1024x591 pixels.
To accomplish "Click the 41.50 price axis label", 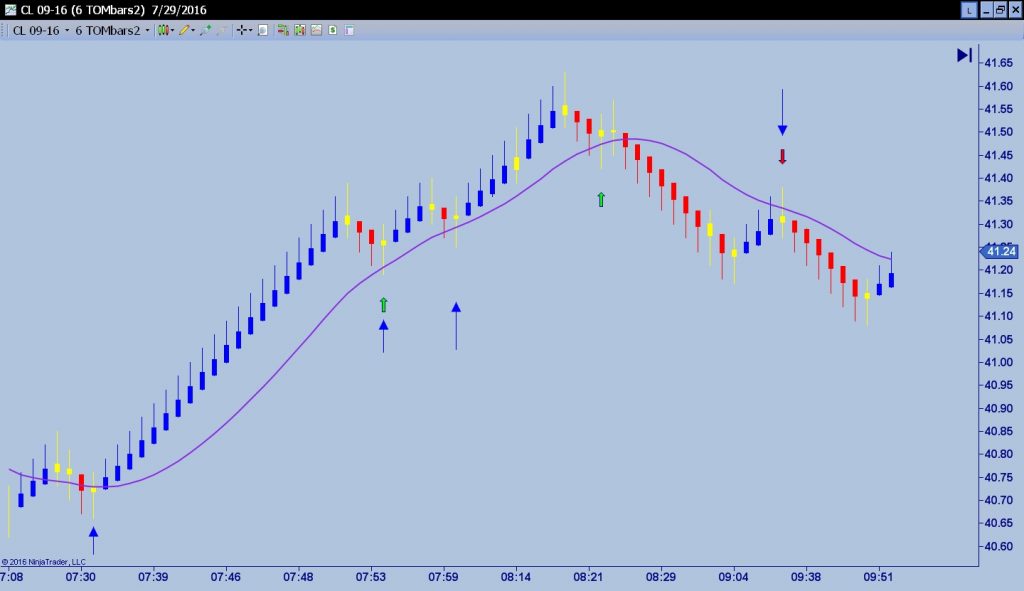I will 999,132.
